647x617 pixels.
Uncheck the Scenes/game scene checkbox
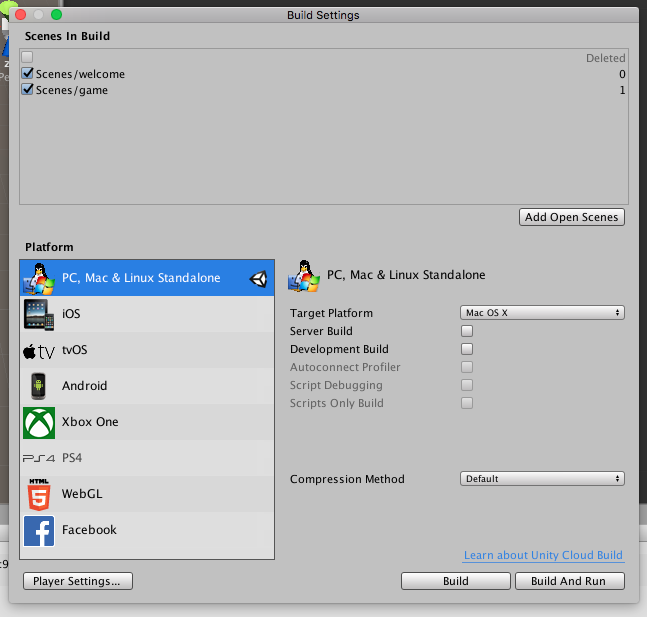pyautogui.click(x=28, y=90)
